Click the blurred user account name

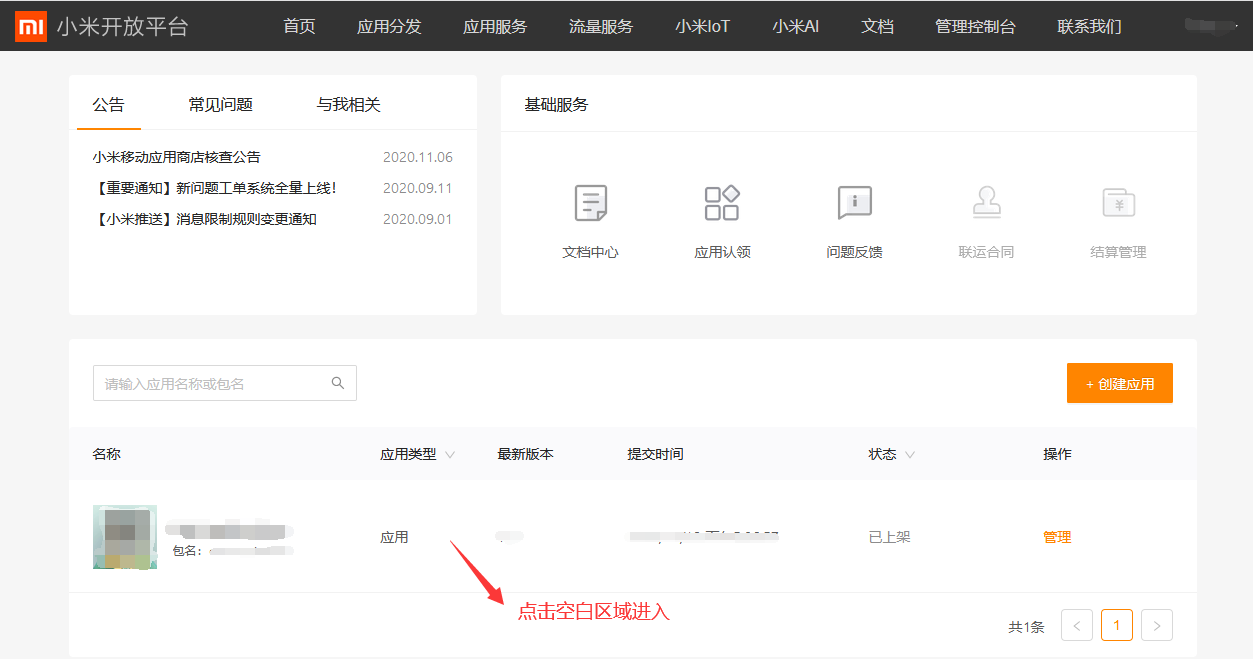click(x=1213, y=27)
